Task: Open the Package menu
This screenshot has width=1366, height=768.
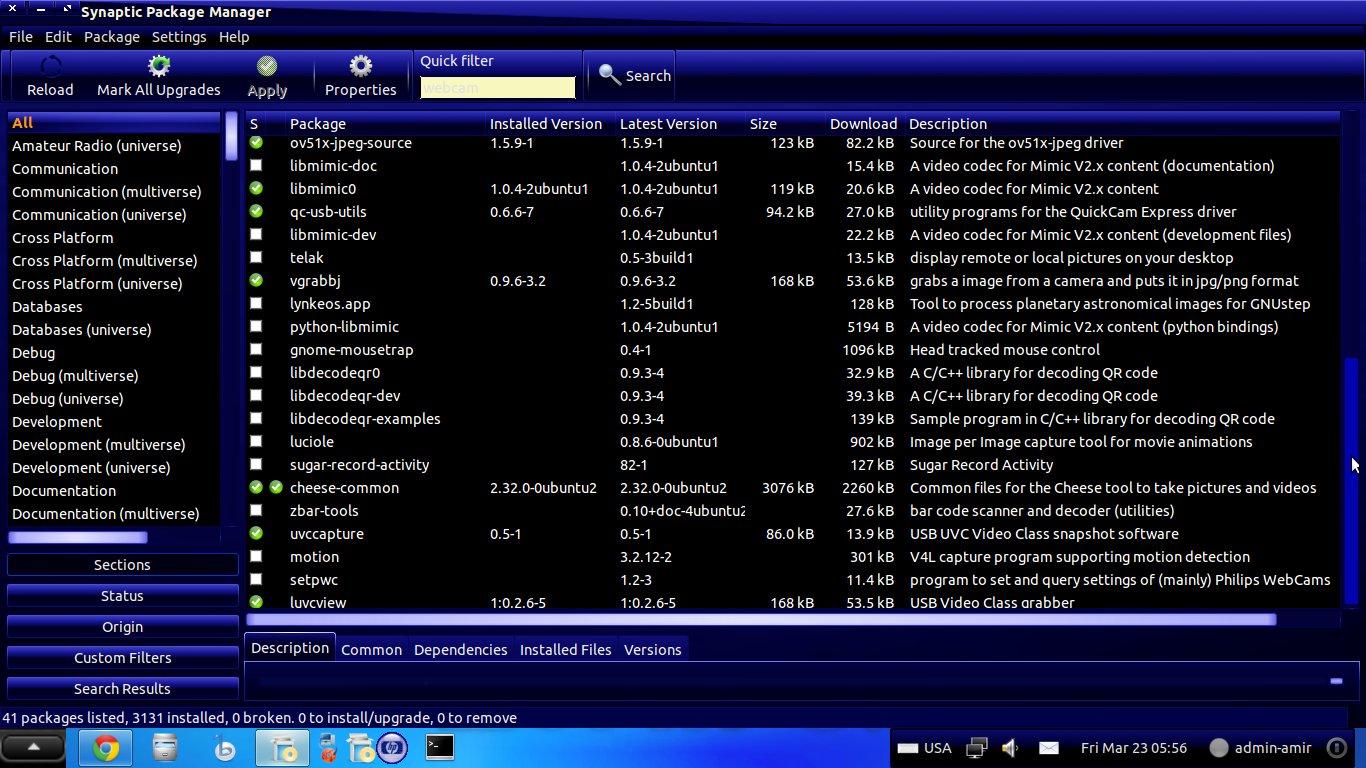Action: (112, 36)
